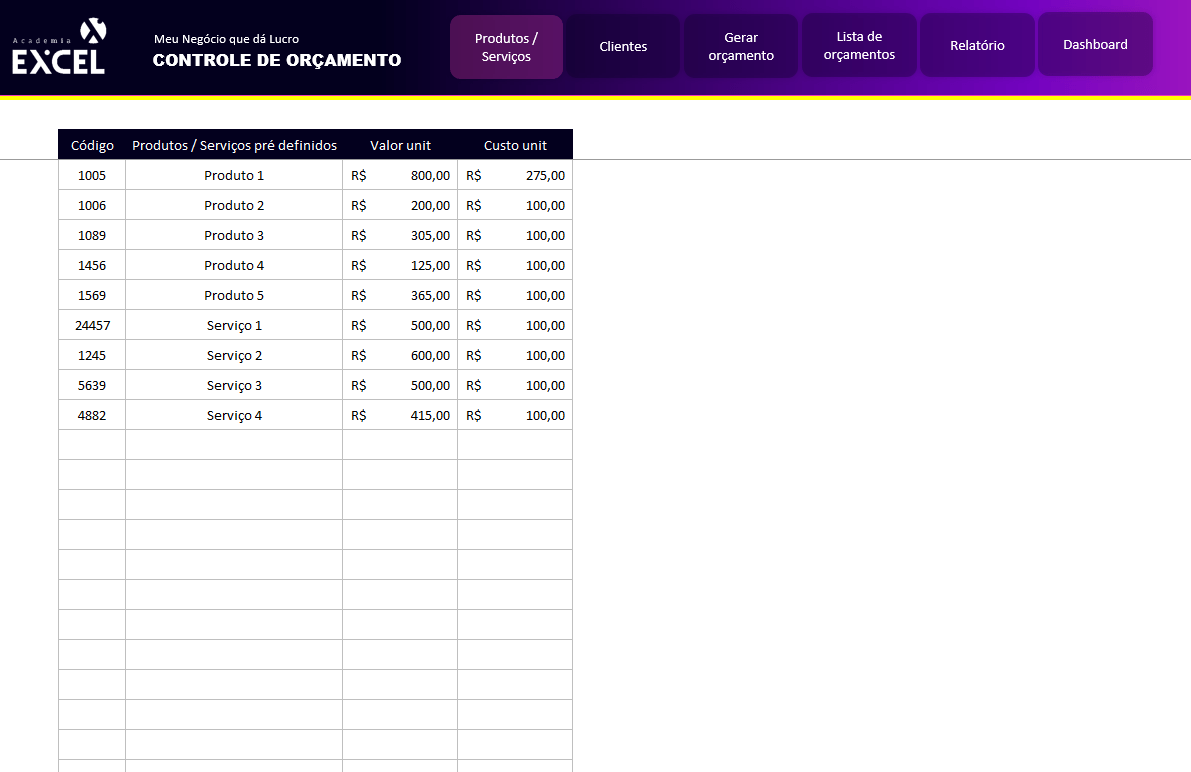Select Serviço 1 unit cost 100,00

coord(515,325)
